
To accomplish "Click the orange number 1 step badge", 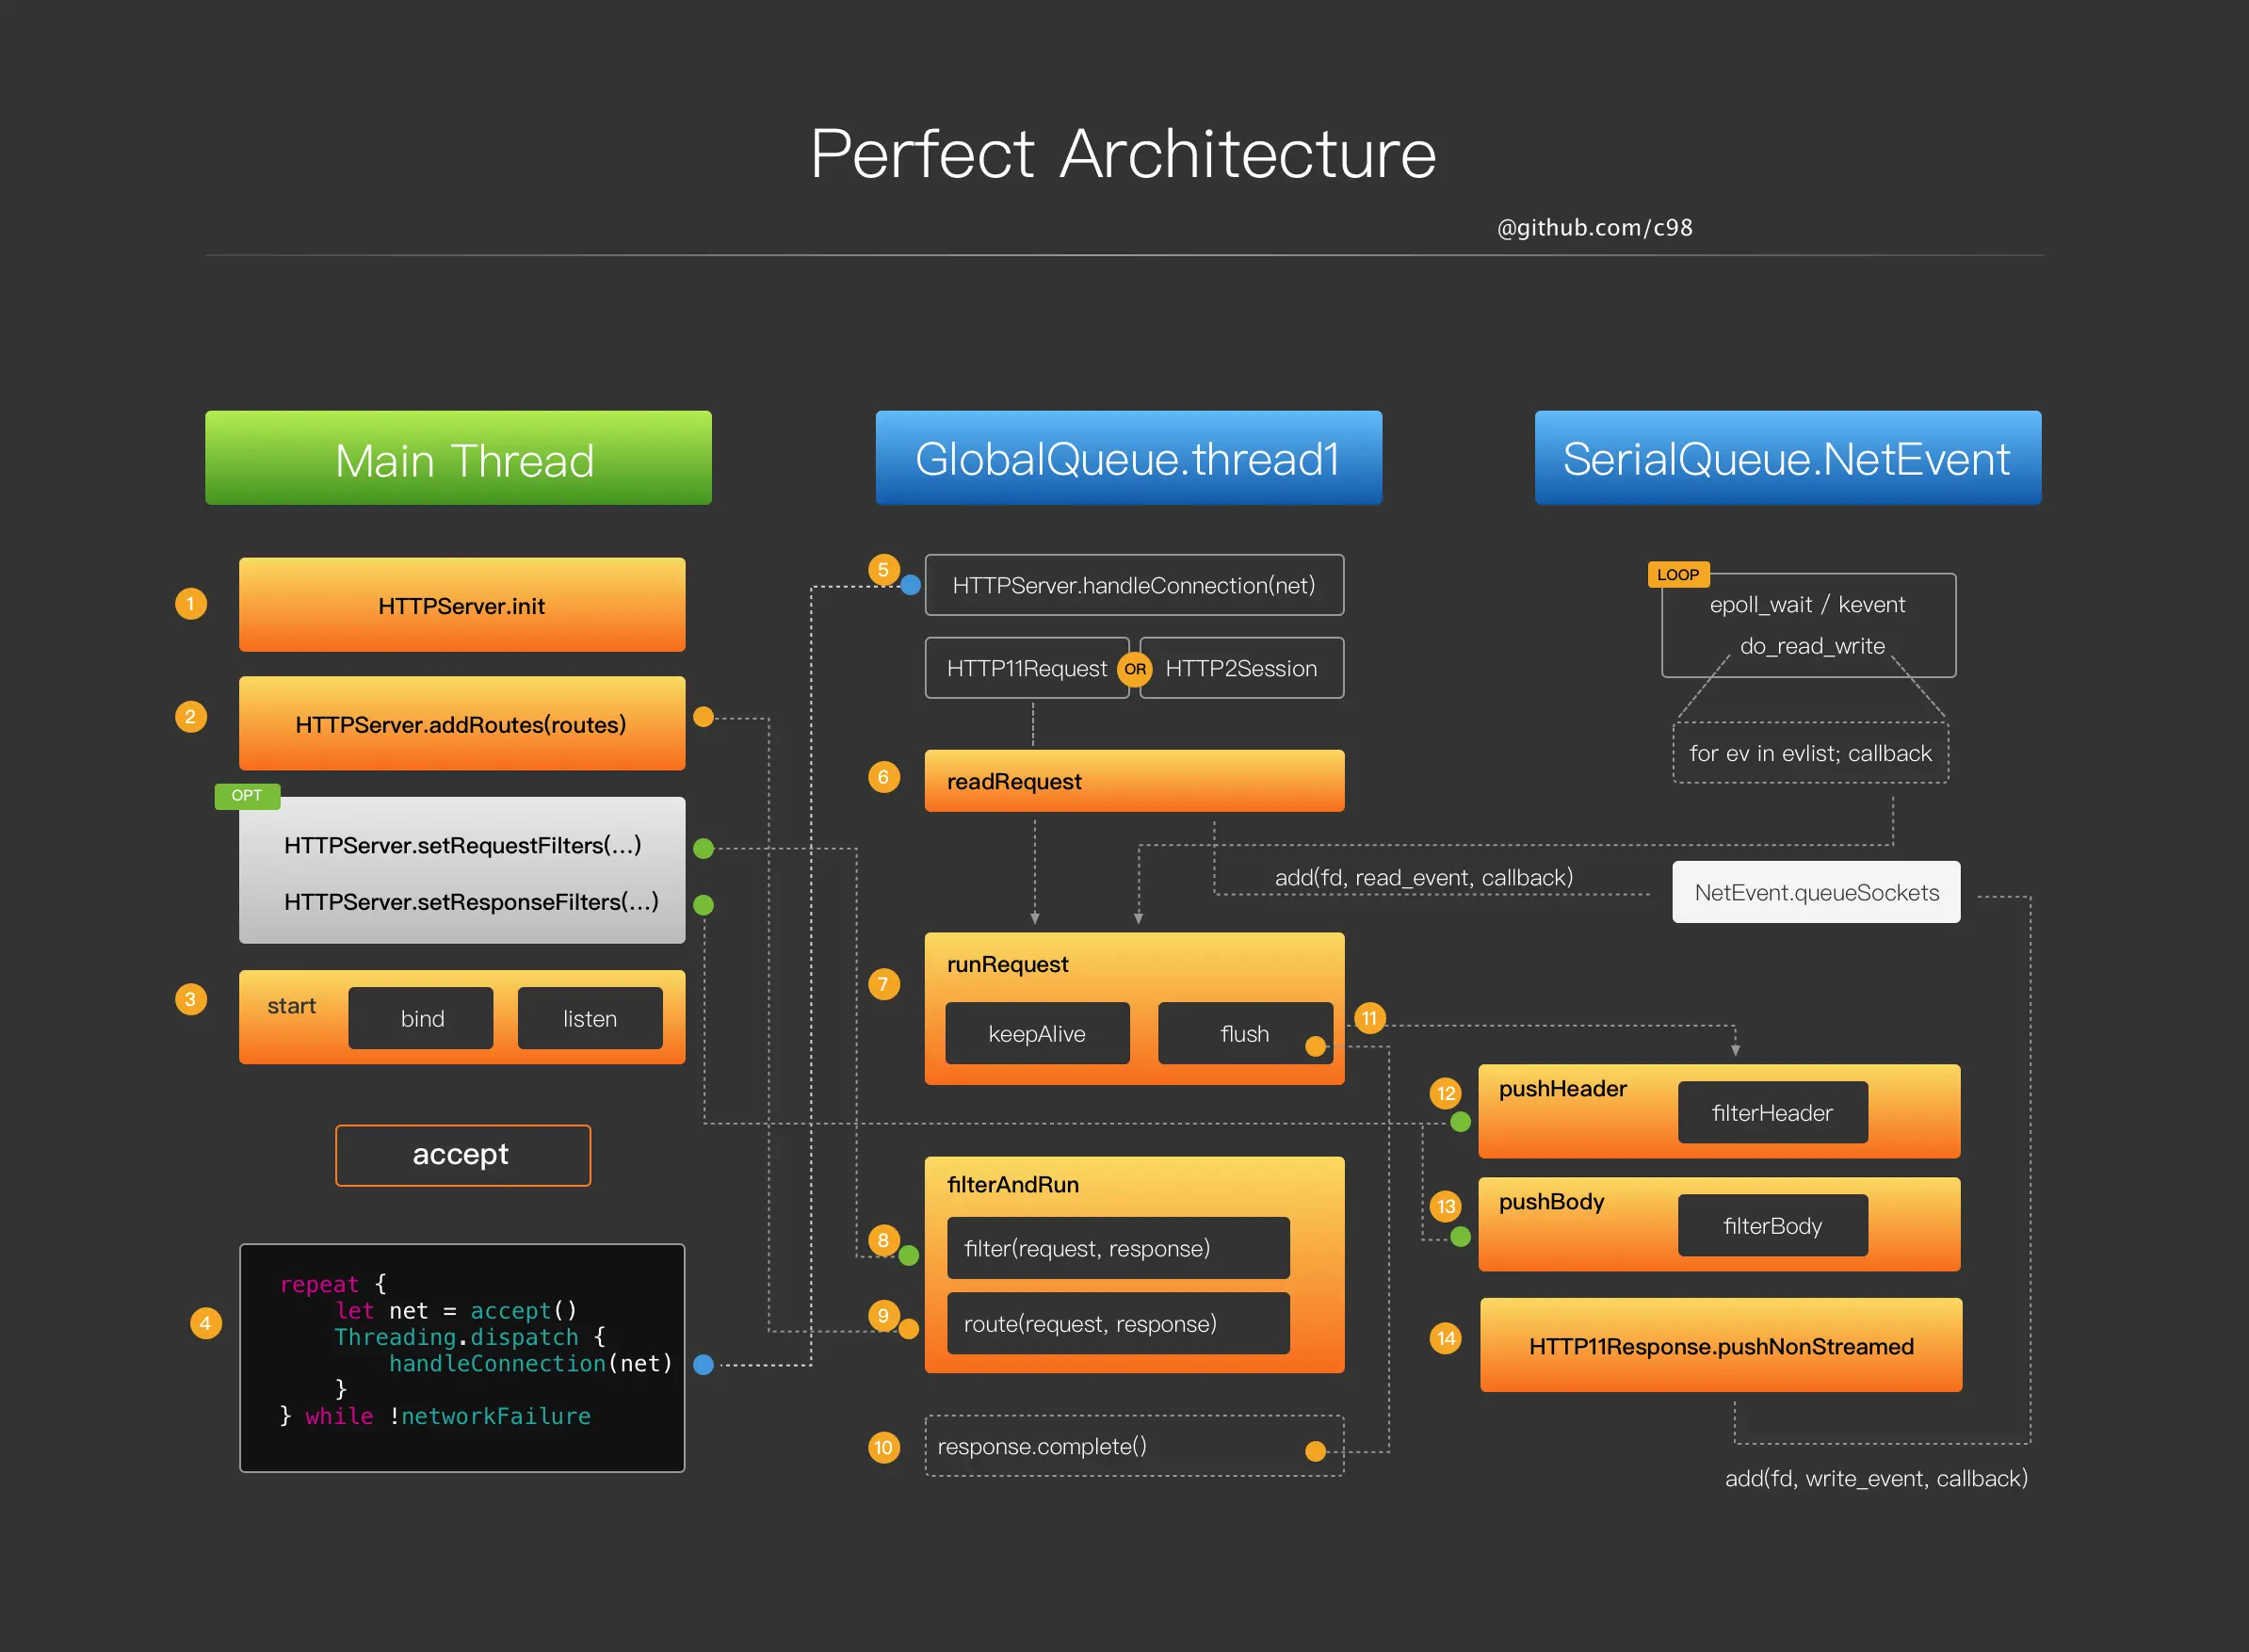I will coord(190,604).
